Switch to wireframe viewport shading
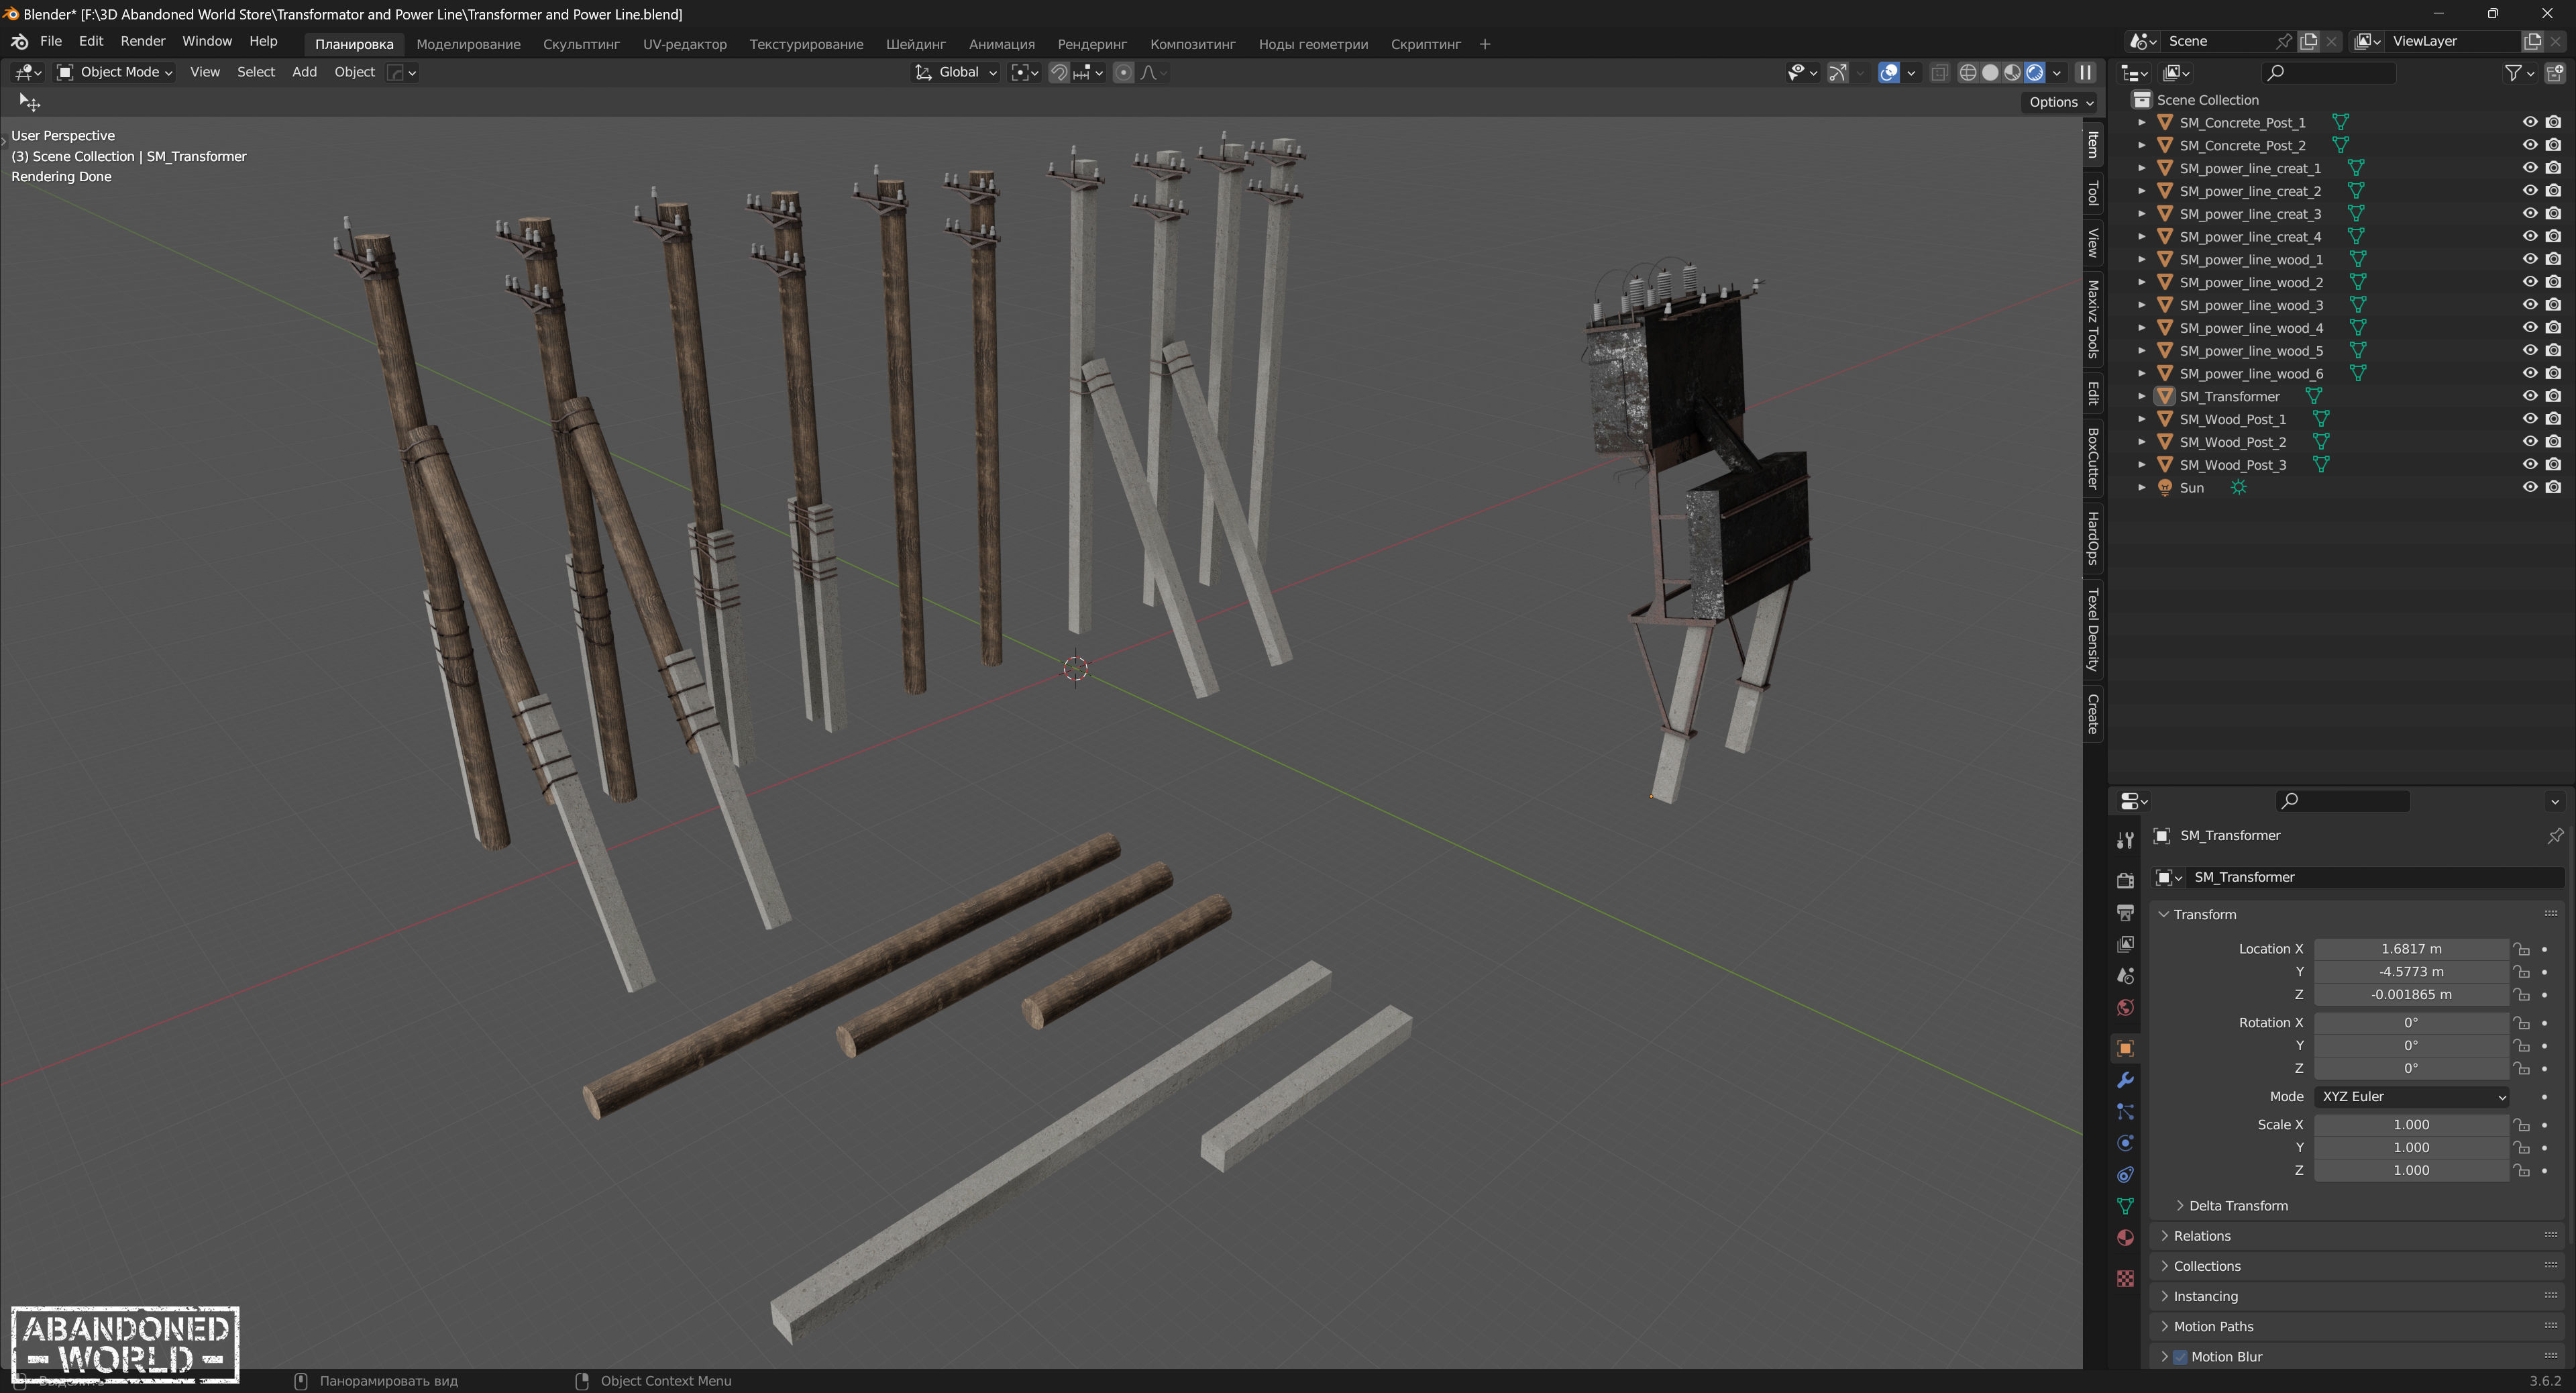Viewport: 2576px width, 1393px height. point(1967,72)
